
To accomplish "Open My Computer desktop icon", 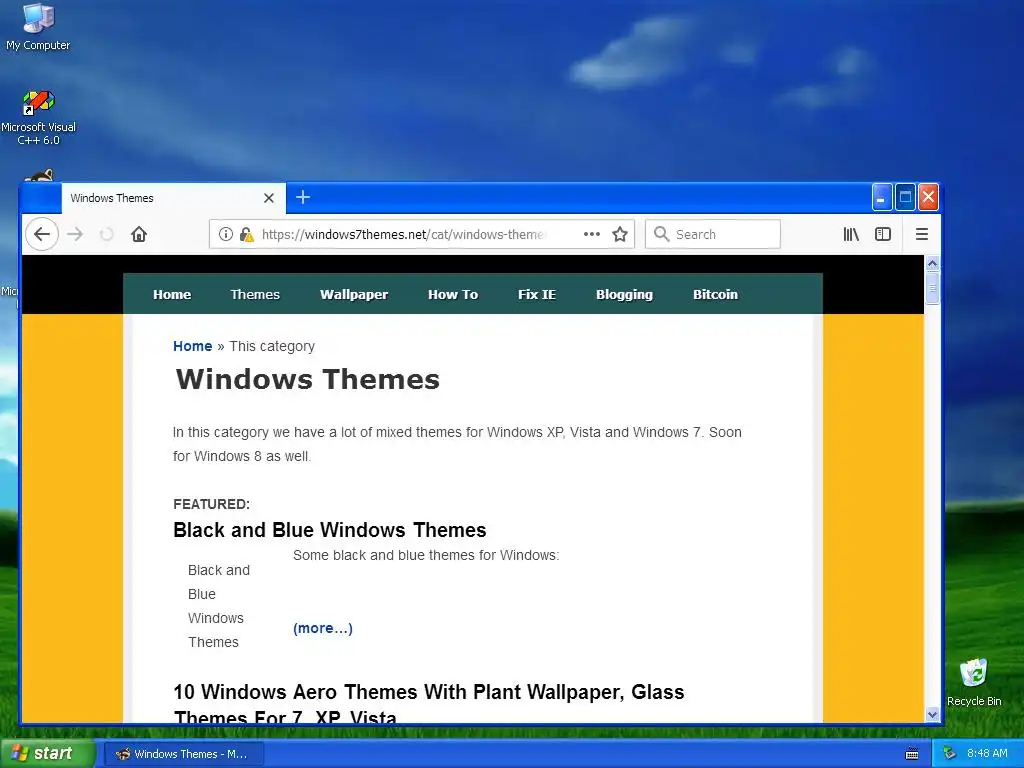I will coord(38,27).
